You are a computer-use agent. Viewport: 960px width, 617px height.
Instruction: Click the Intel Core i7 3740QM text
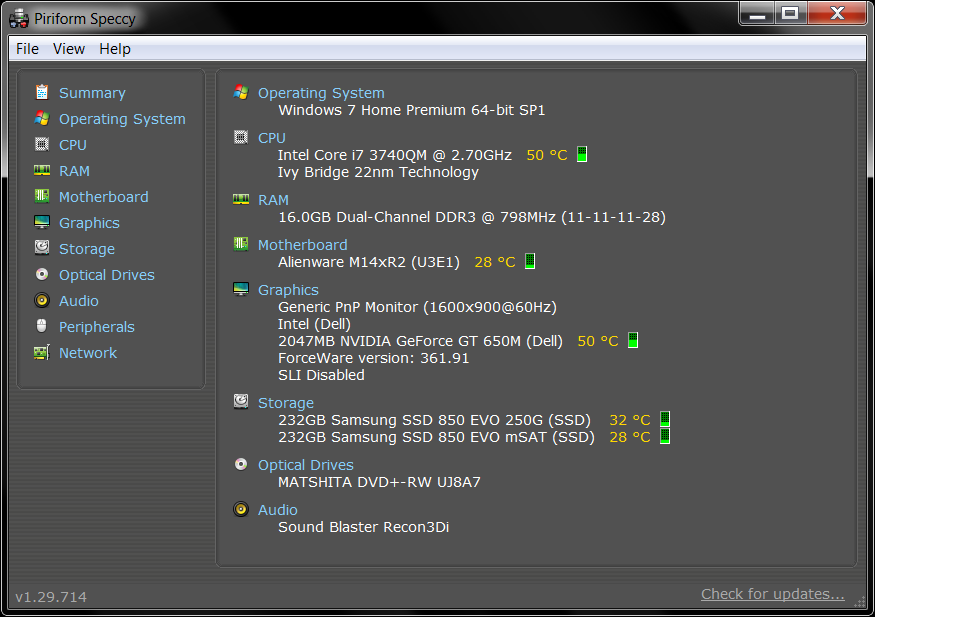[394, 155]
